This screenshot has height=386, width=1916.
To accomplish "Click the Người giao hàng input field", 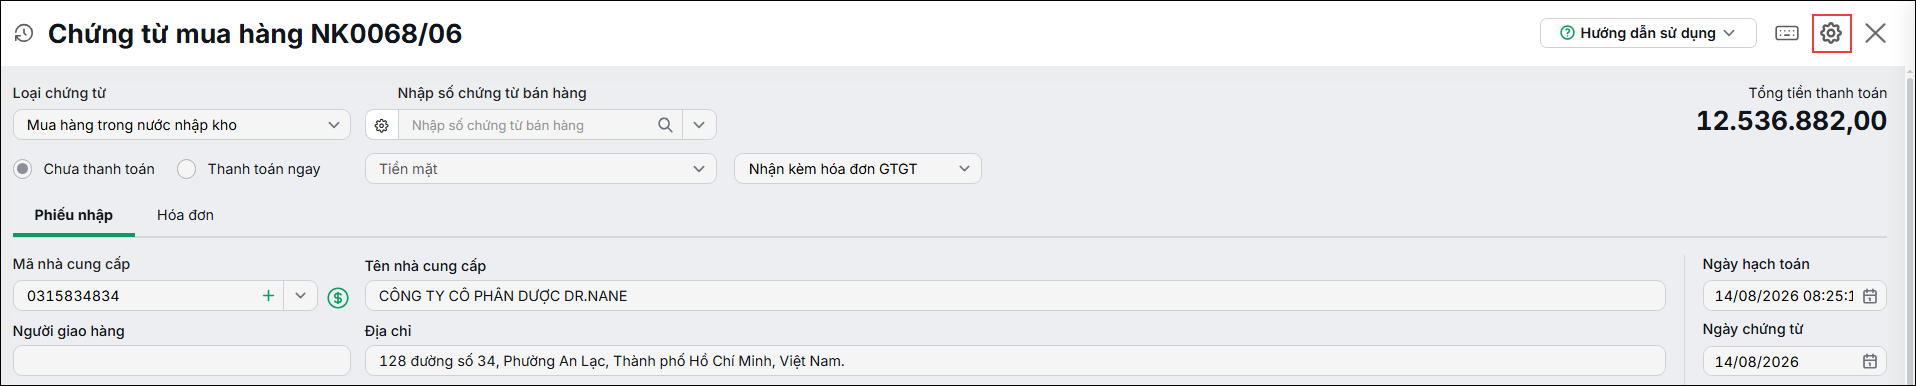I will [x=182, y=361].
